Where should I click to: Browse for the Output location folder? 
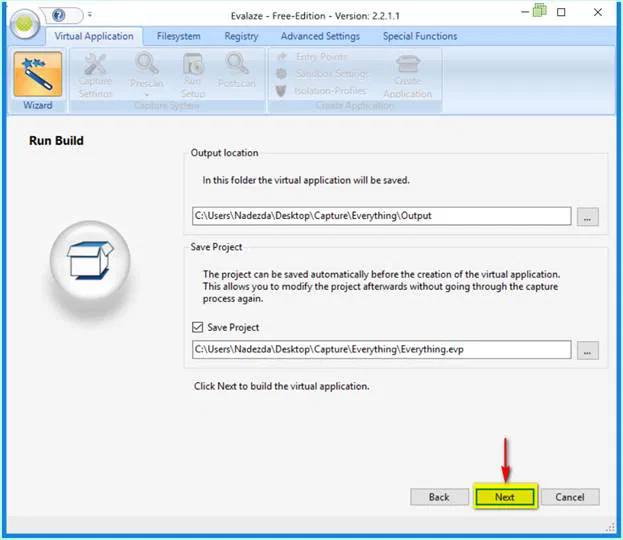(x=588, y=217)
